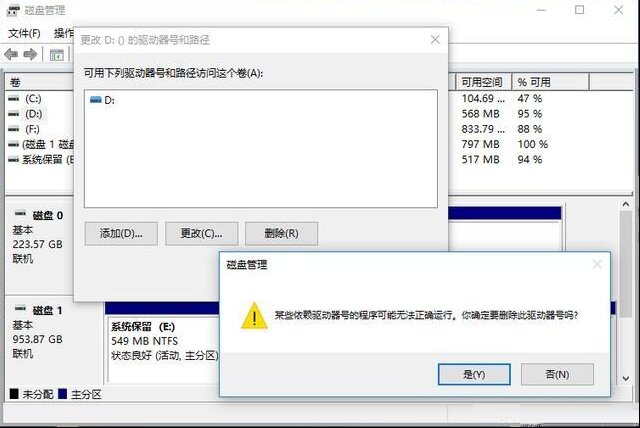Click the 更改(C)... button

201,233
